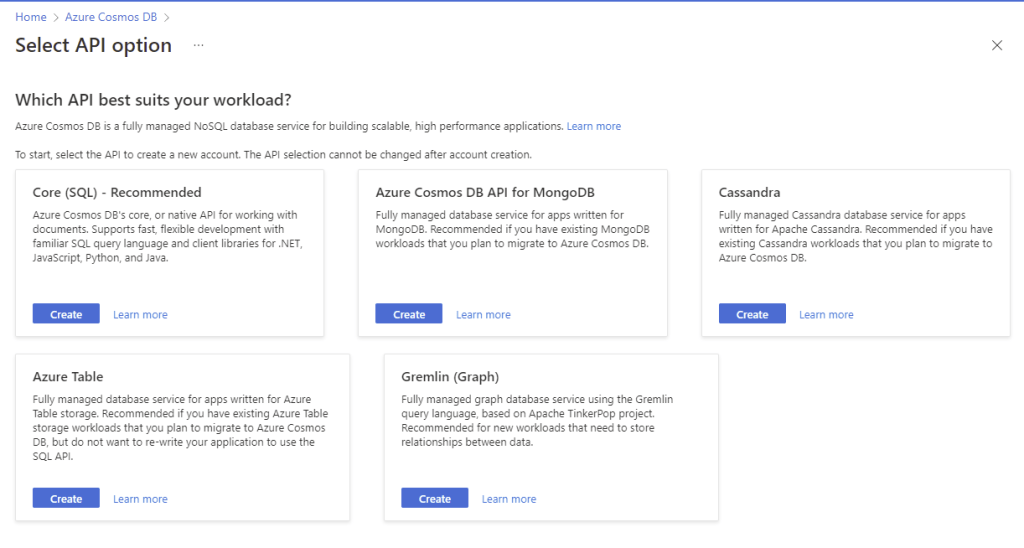Create an Azure Table account
This screenshot has height=548, width=1024.
[66, 498]
